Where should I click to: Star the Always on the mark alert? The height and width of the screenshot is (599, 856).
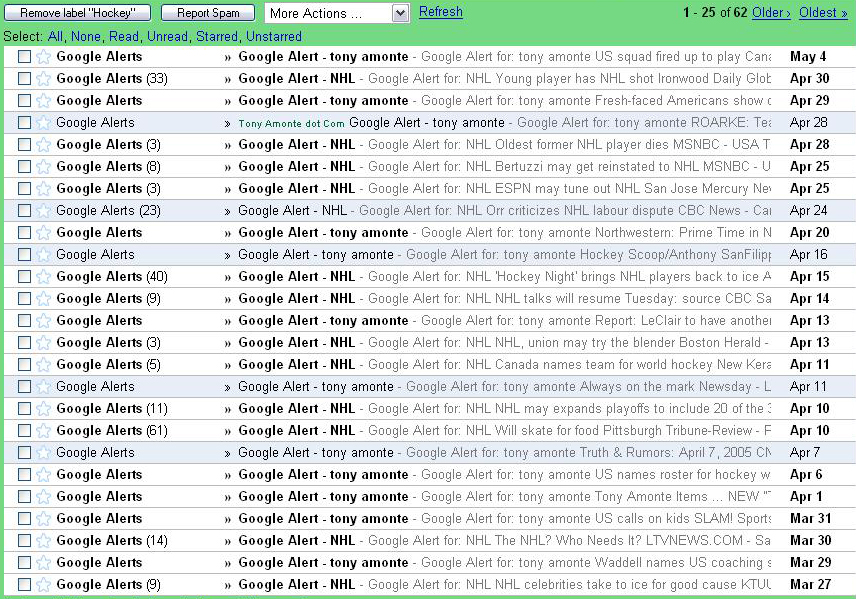(43, 387)
